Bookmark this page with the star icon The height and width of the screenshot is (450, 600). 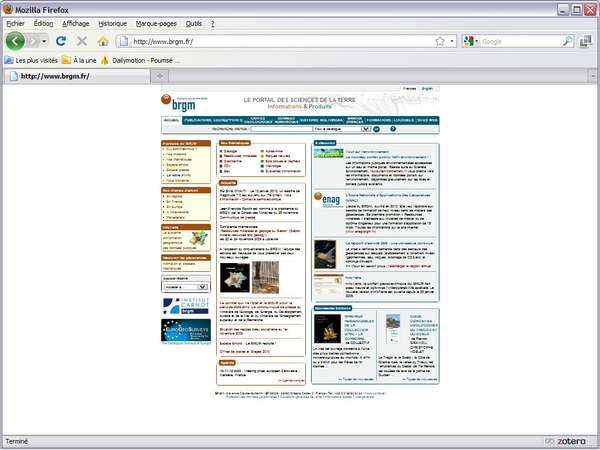pos(439,42)
